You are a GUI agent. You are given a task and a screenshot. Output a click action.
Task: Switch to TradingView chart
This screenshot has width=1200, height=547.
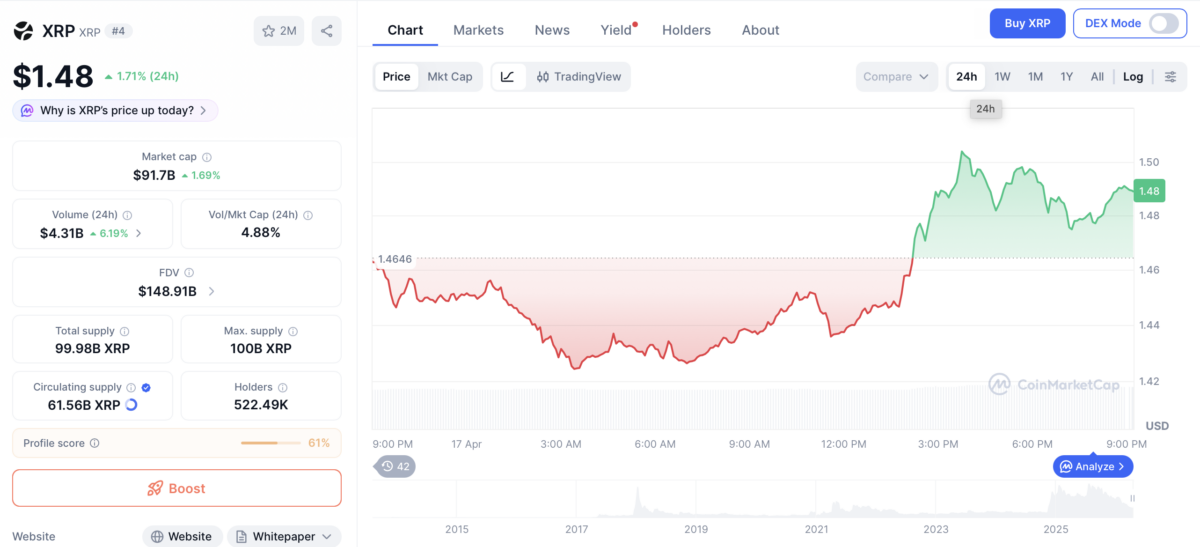pos(579,77)
